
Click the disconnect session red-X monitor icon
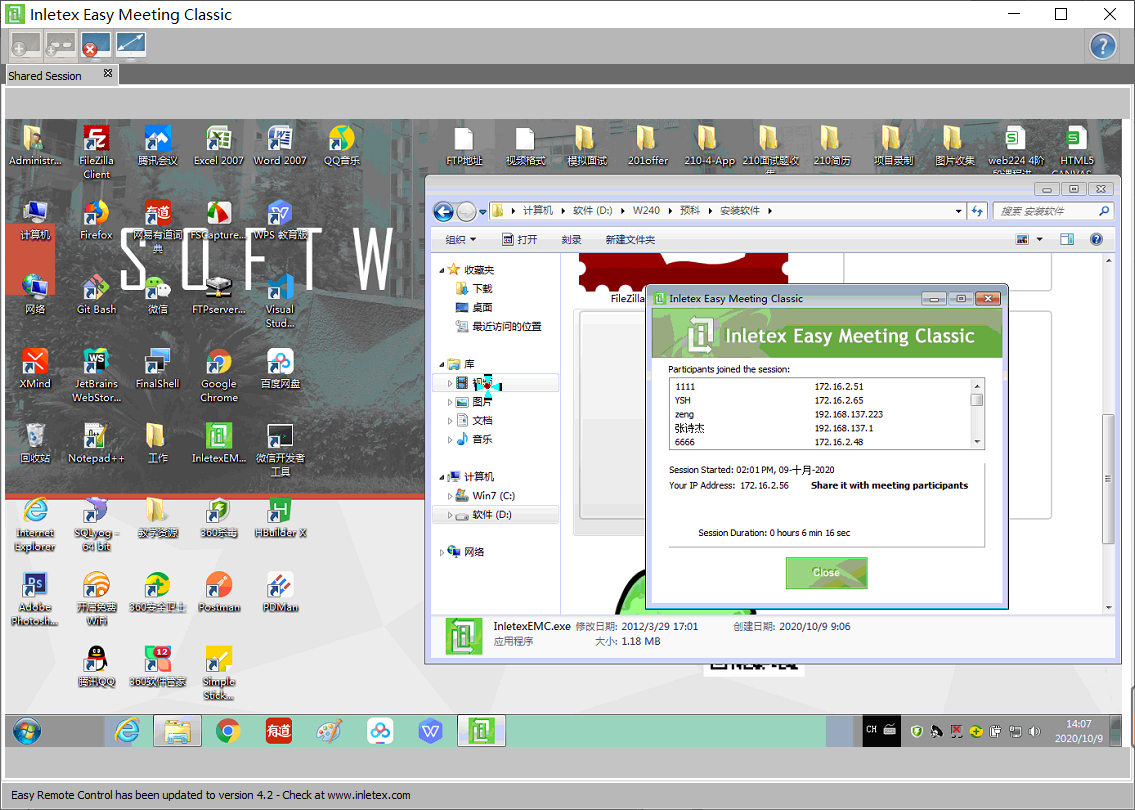point(95,46)
